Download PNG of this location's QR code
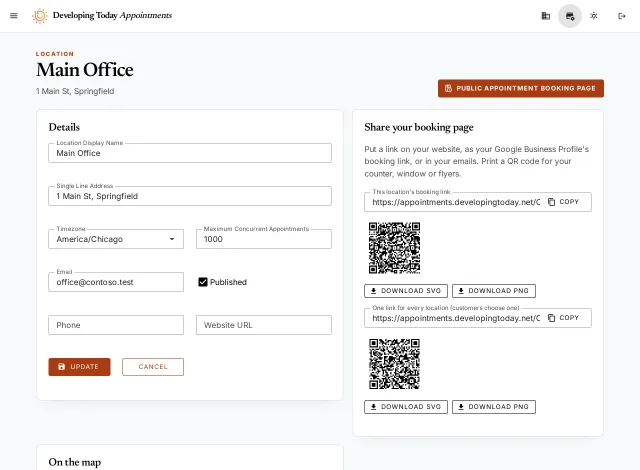Image resolution: width=640 pixels, height=470 pixels. point(494,291)
